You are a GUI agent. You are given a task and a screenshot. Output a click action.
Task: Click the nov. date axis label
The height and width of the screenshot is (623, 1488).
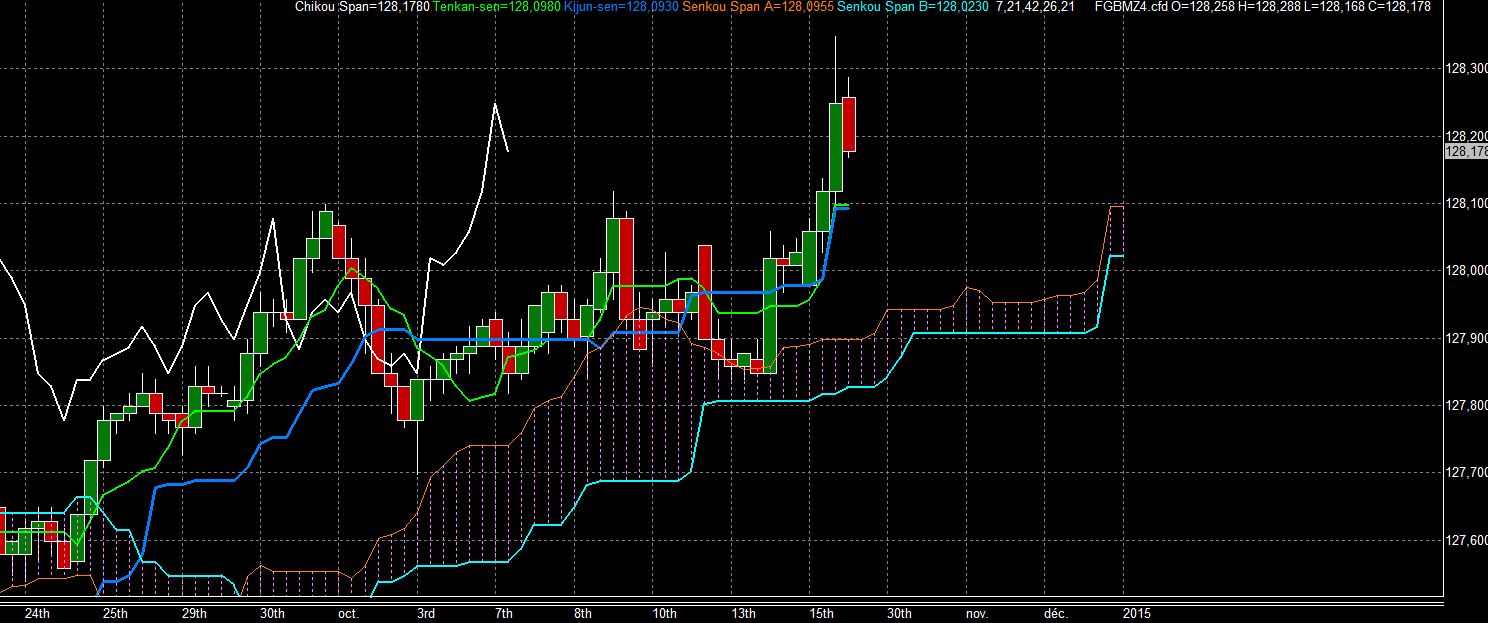point(975,613)
